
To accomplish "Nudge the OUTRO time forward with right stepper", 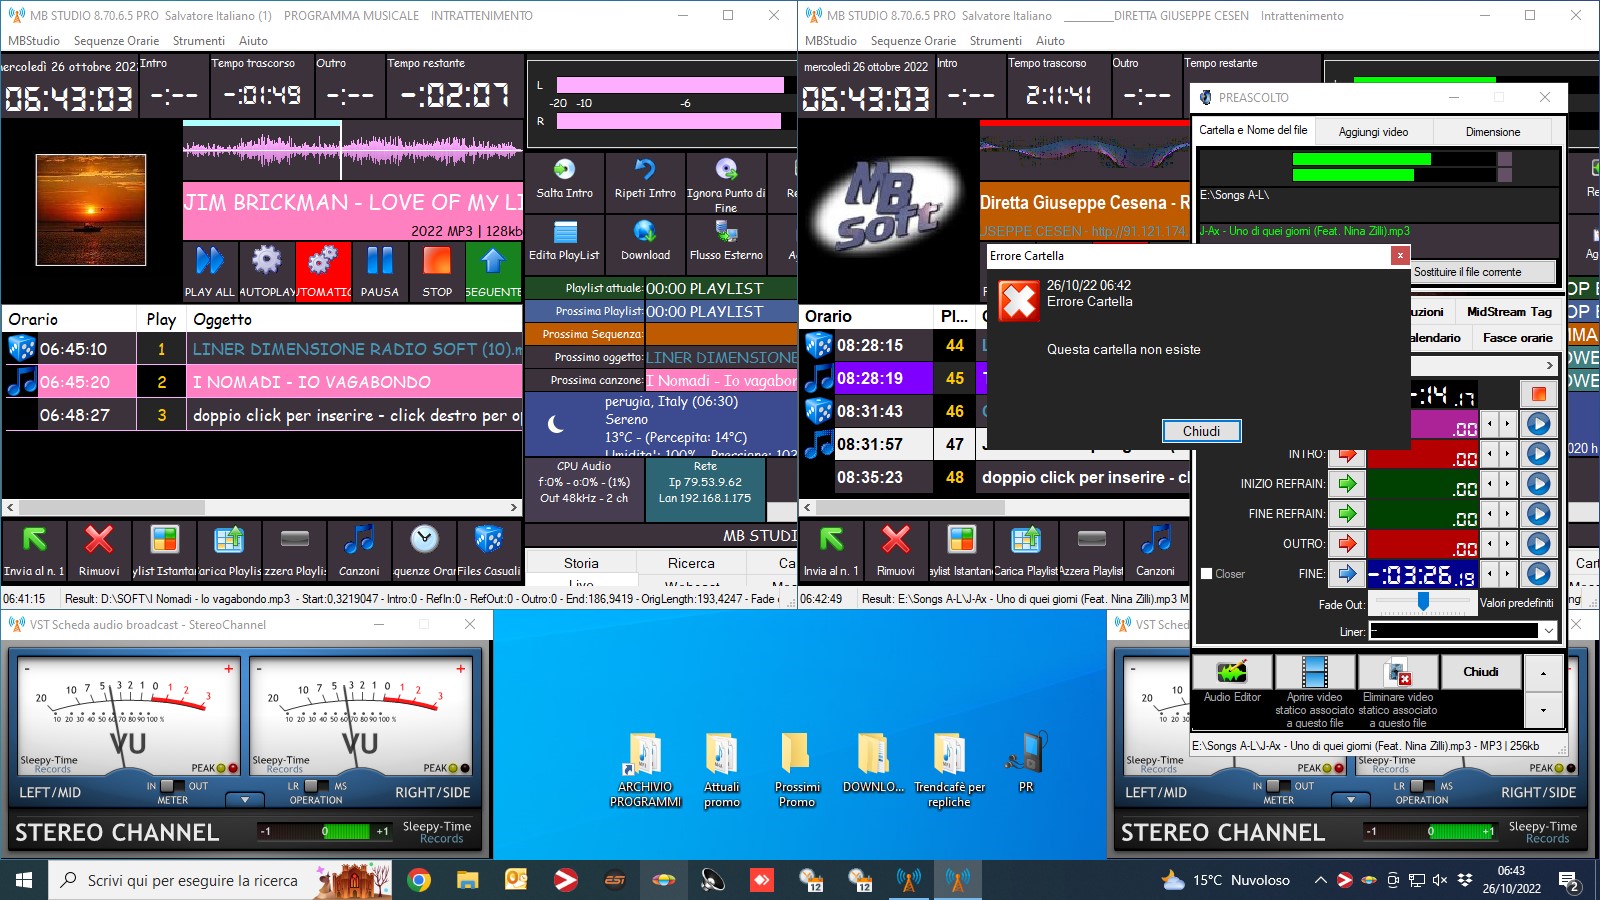I will point(1507,544).
